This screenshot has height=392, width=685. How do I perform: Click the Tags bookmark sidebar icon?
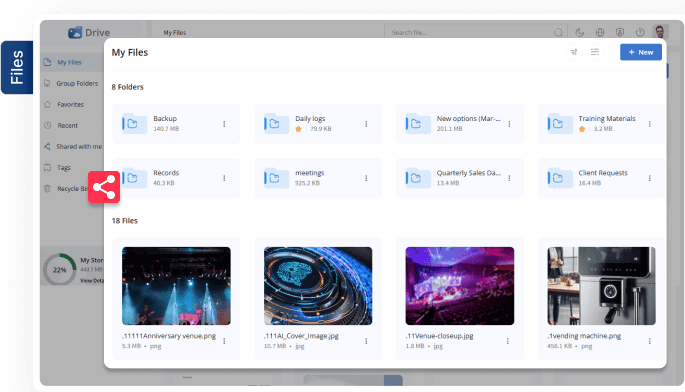tap(47, 167)
